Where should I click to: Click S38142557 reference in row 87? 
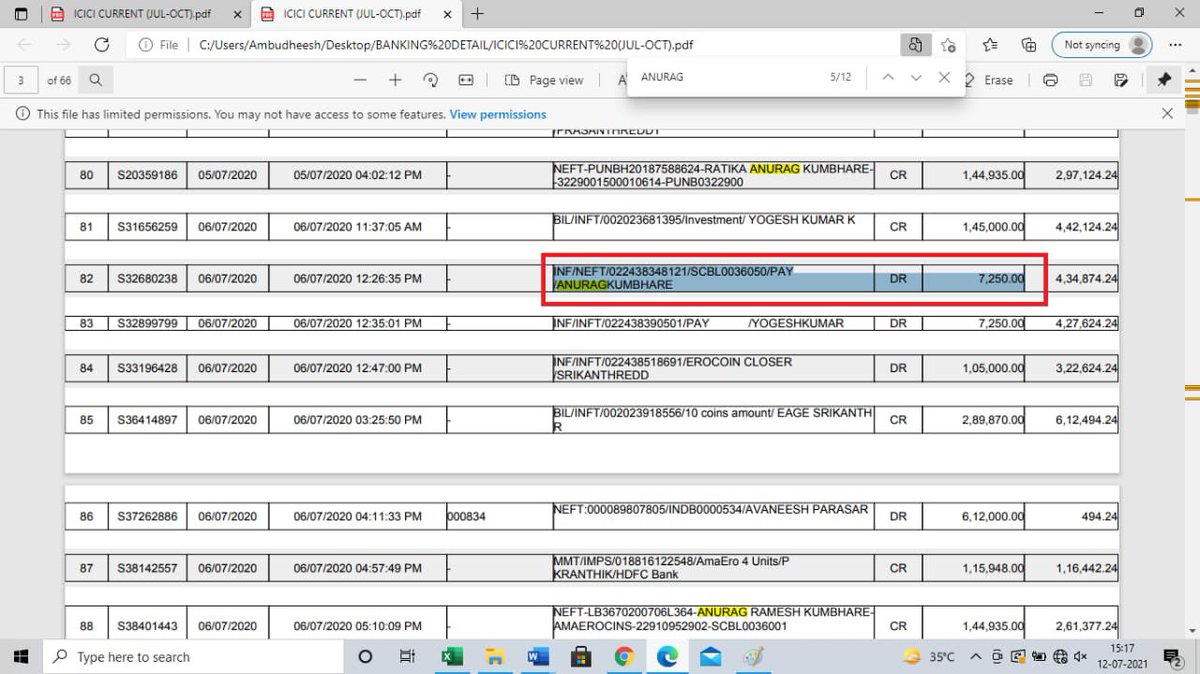click(x=146, y=568)
